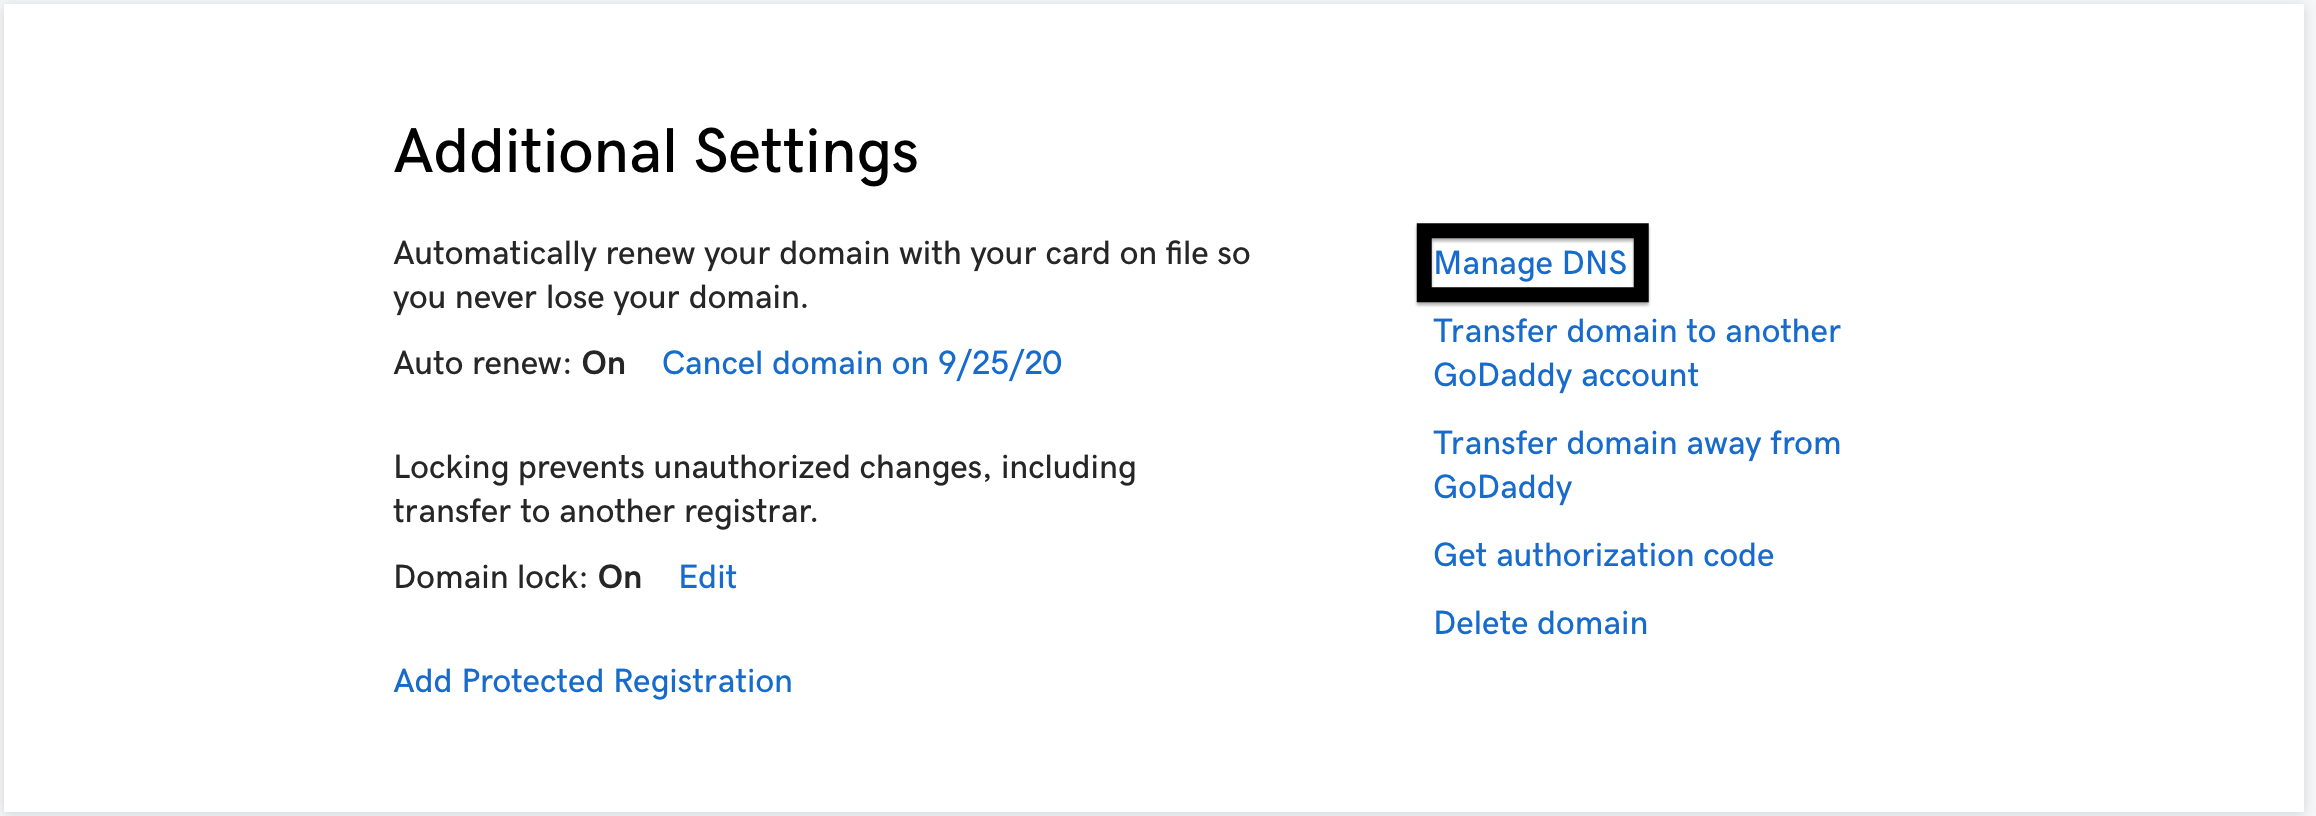2316x816 pixels.
Task: Click the 'Automatically renew your domain' description
Action: pos(821,275)
